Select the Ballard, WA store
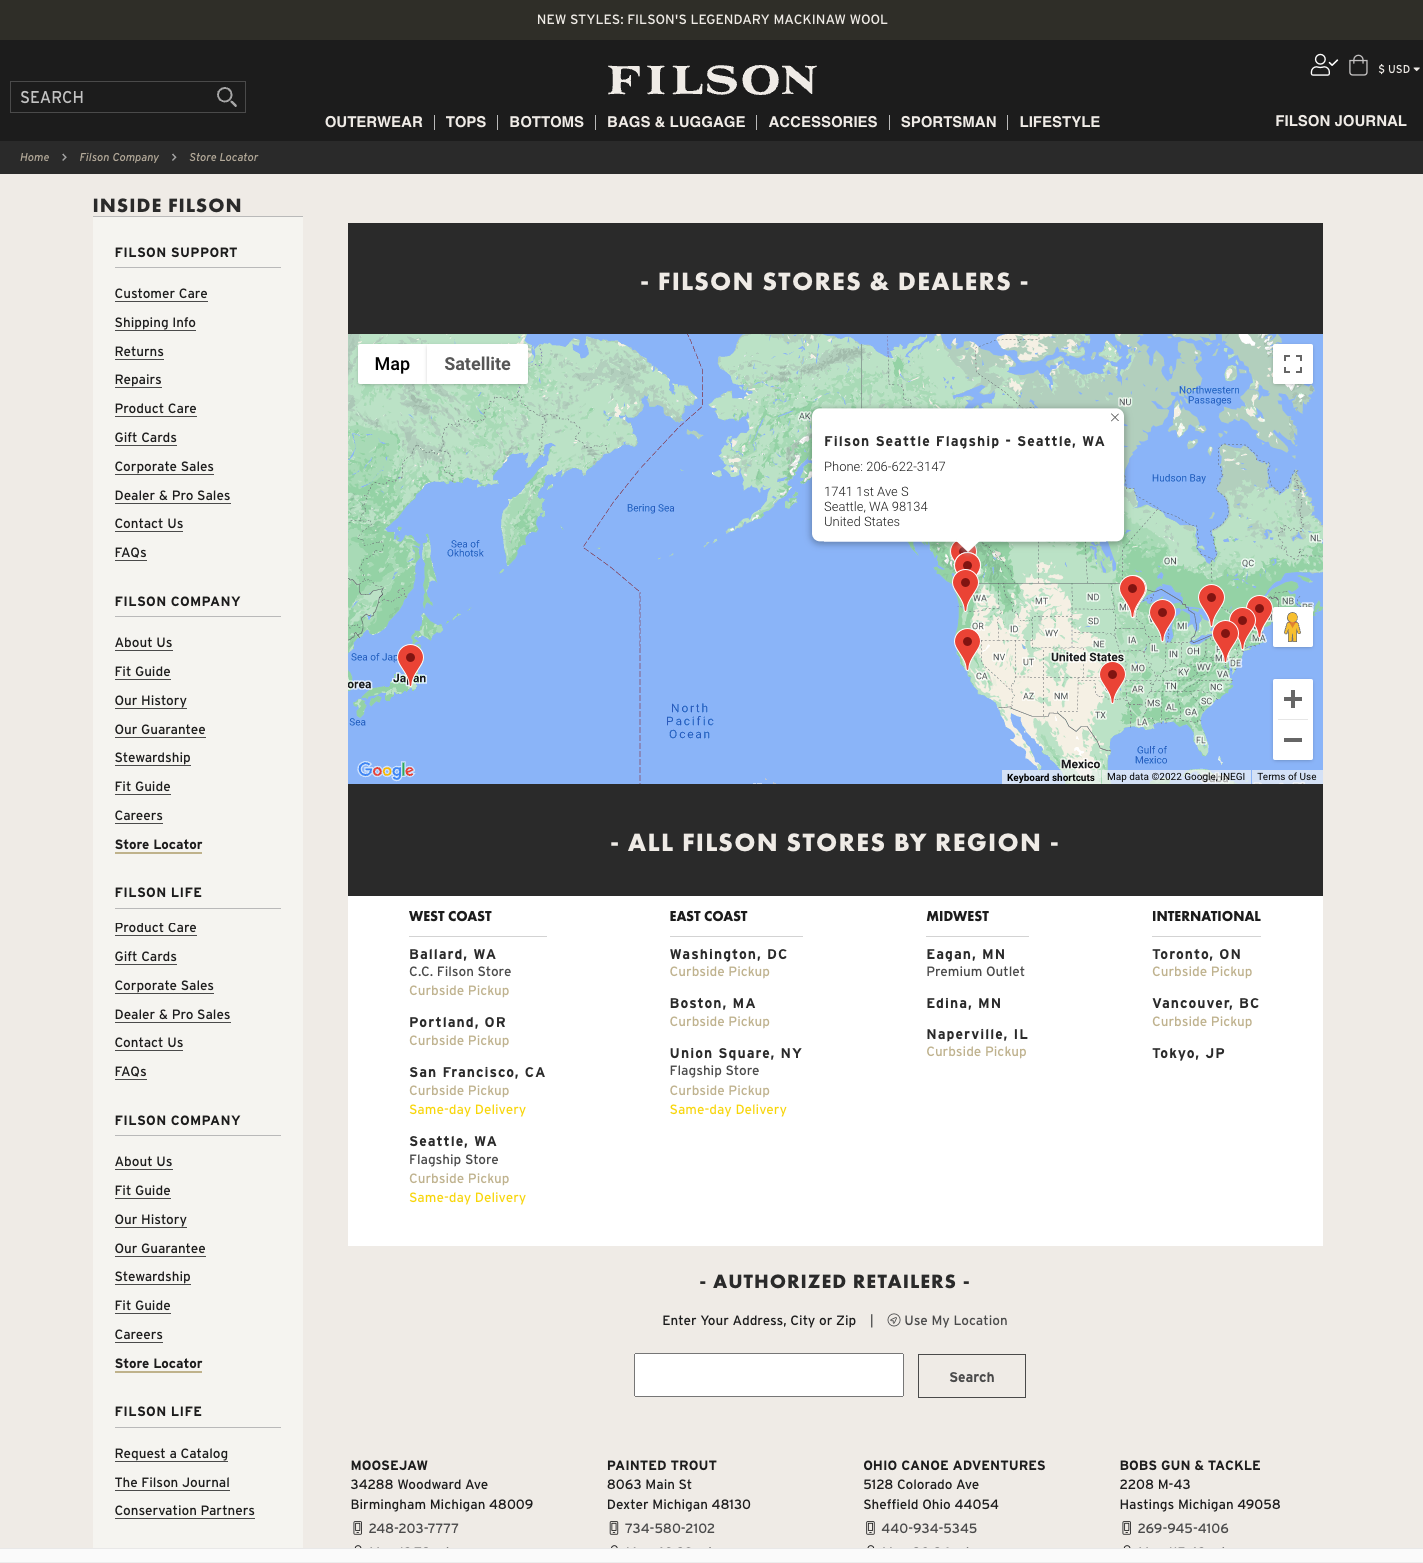 pos(452,955)
